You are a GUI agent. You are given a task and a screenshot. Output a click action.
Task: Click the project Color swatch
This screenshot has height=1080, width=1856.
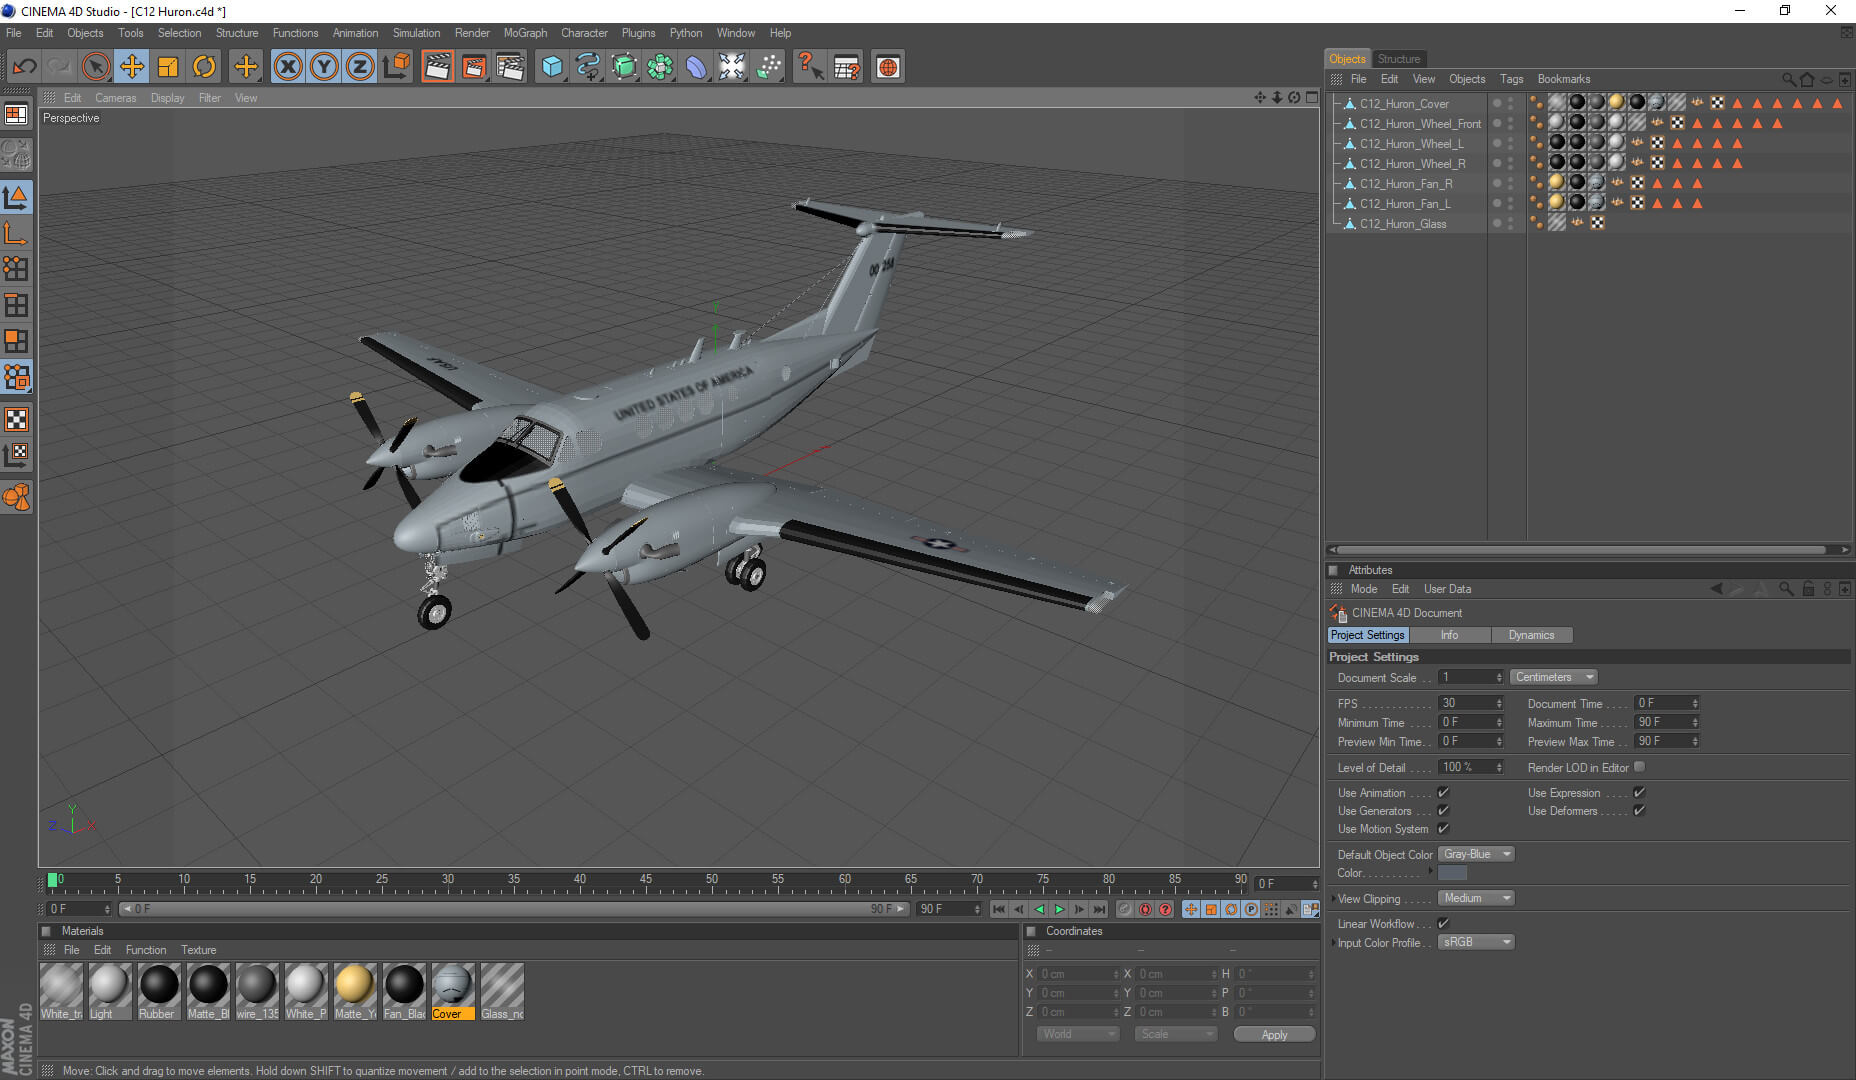click(1452, 873)
